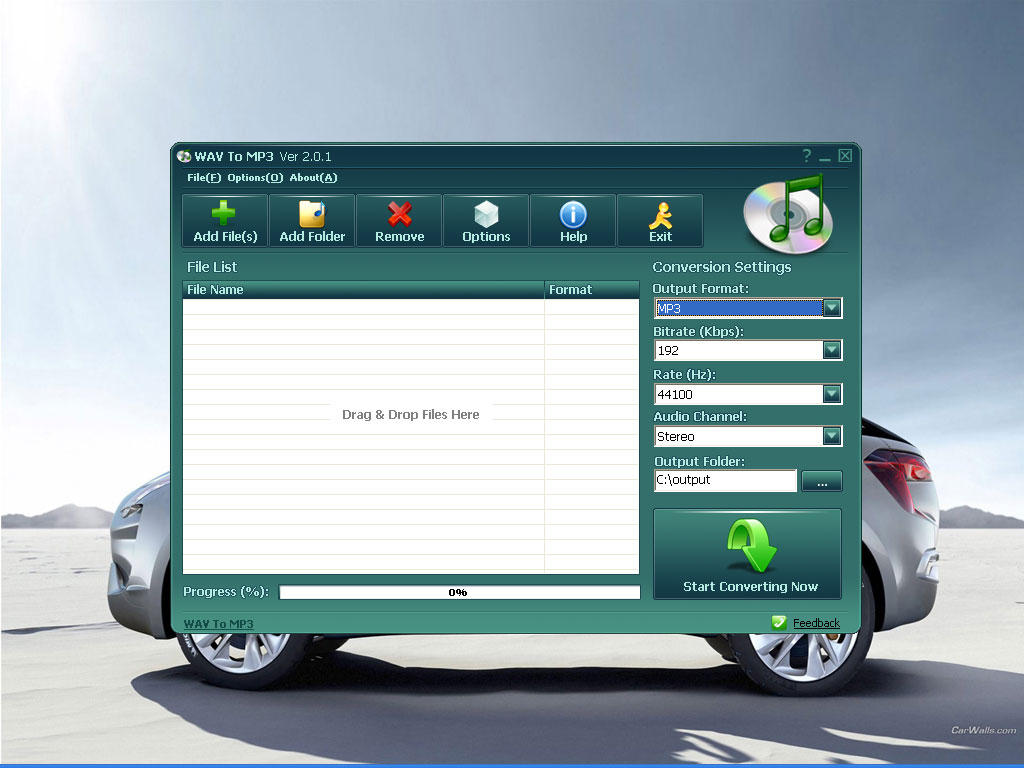Click the Progress (%): label
Image resolution: width=1024 pixels, height=768 pixels.
click(x=226, y=592)
